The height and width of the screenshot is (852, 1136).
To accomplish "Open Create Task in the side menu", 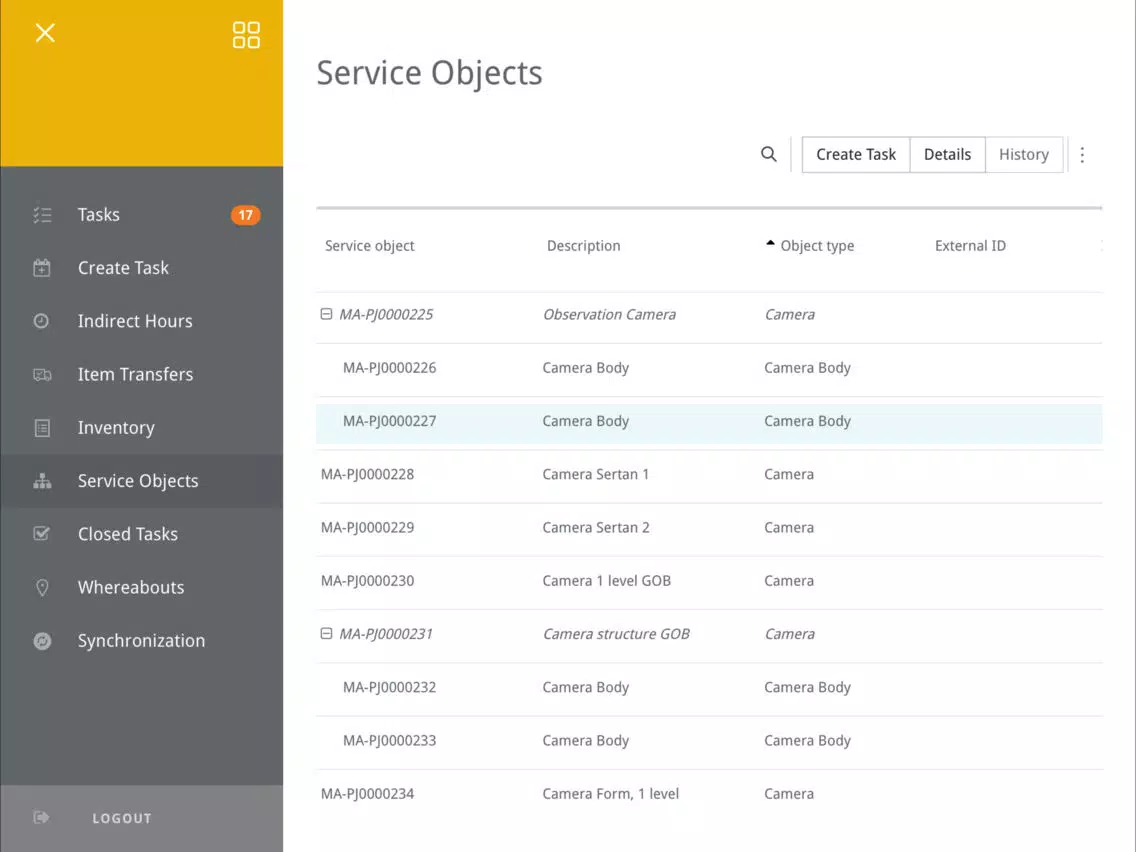I will point(141,268).
